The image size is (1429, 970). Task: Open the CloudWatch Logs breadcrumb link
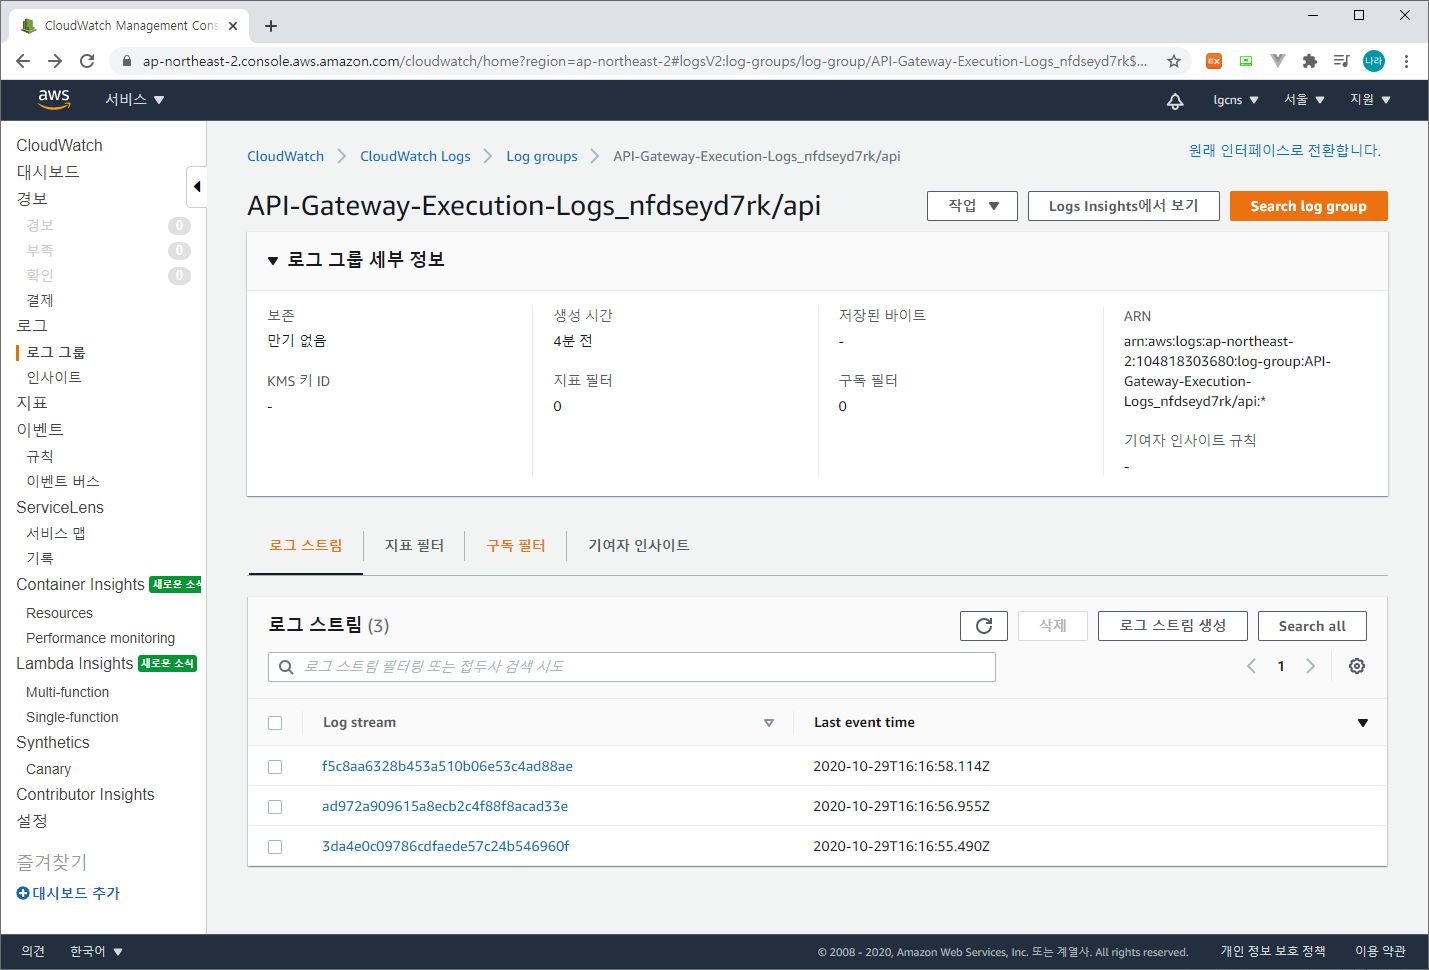coord(415,156)
